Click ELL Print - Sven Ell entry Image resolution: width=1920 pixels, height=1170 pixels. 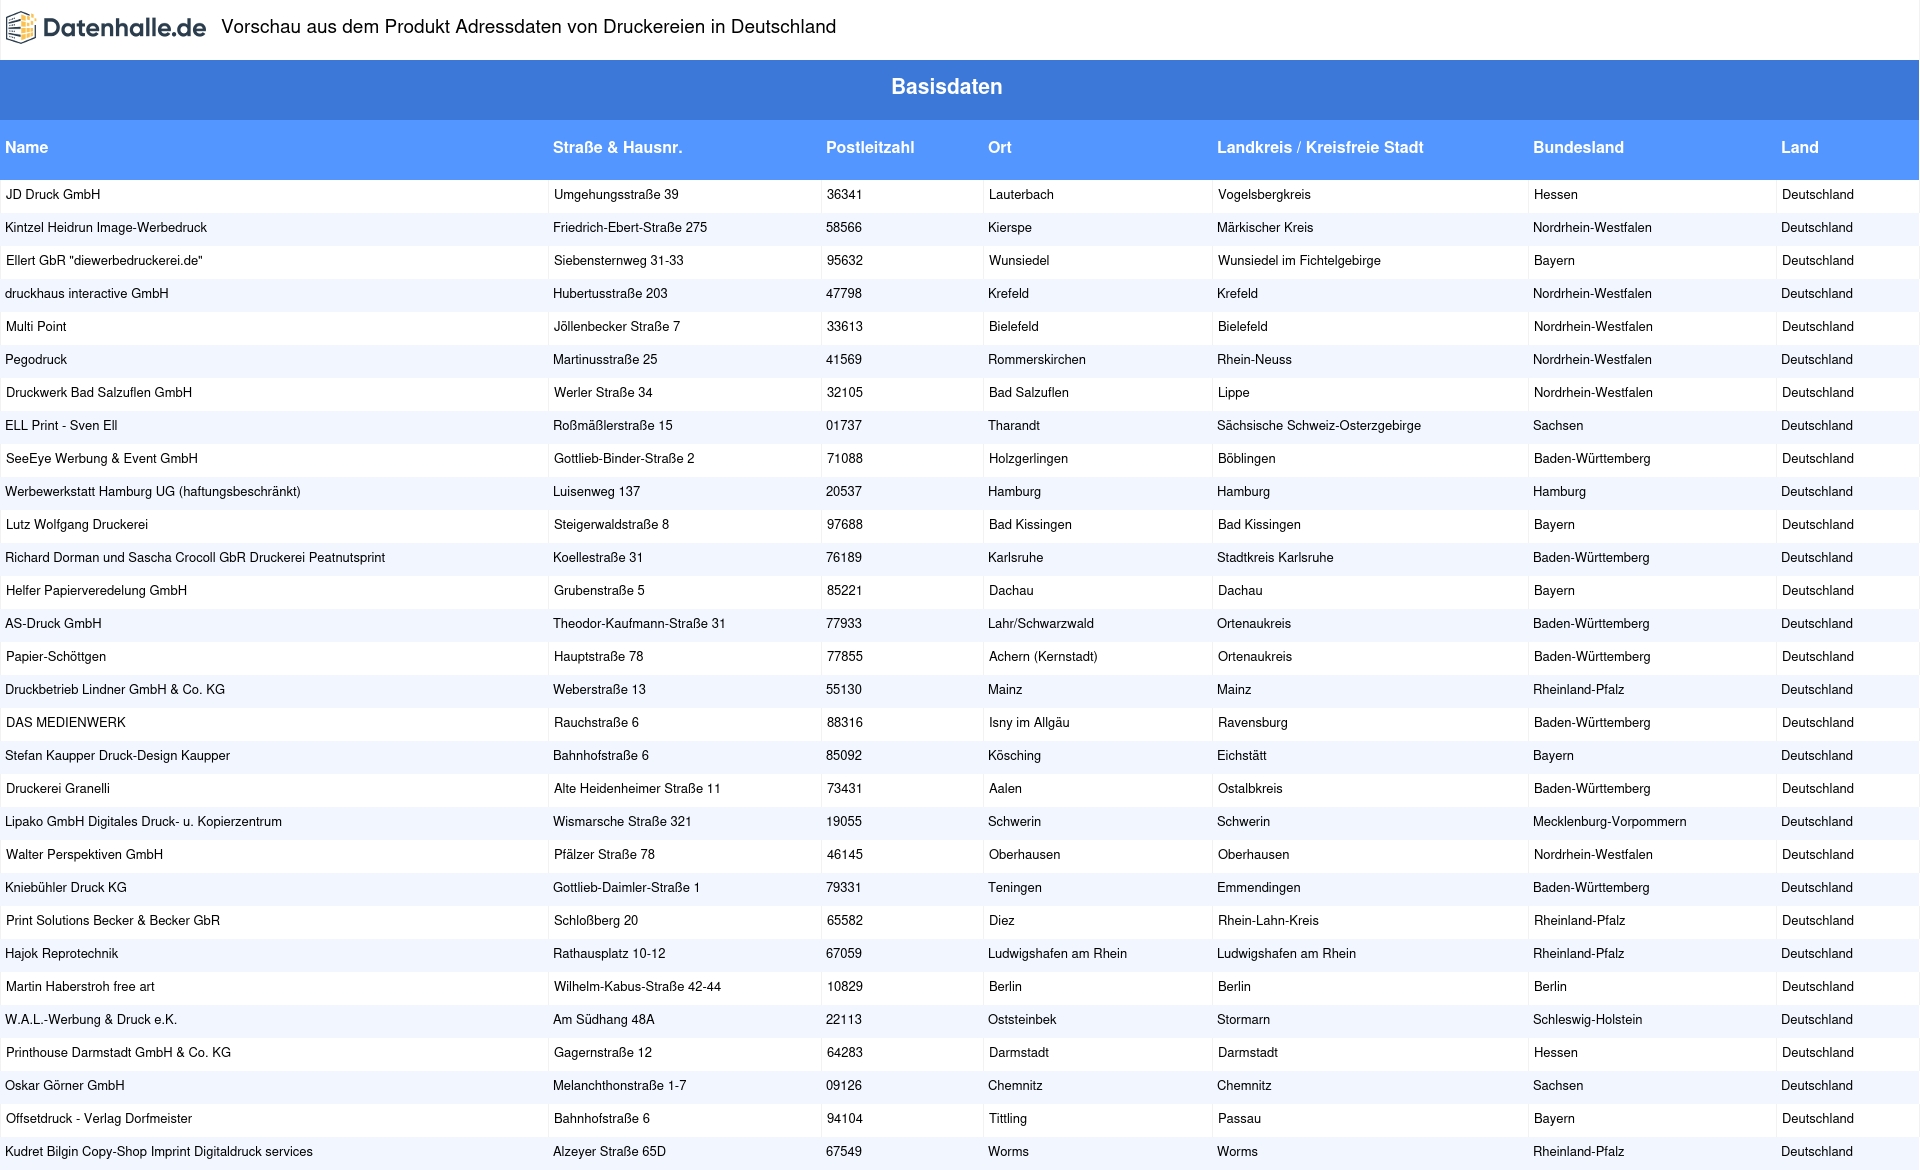(61, 426)
